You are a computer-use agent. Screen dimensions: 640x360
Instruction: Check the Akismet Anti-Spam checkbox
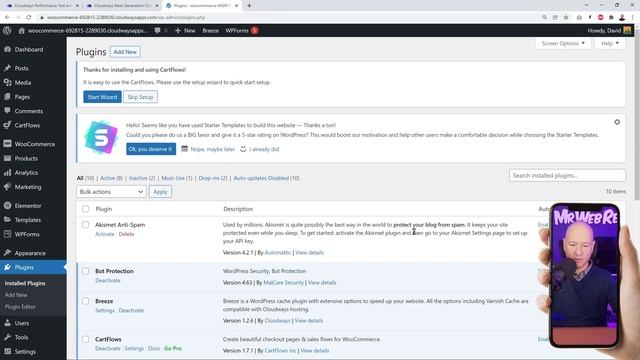coord(85,225)
